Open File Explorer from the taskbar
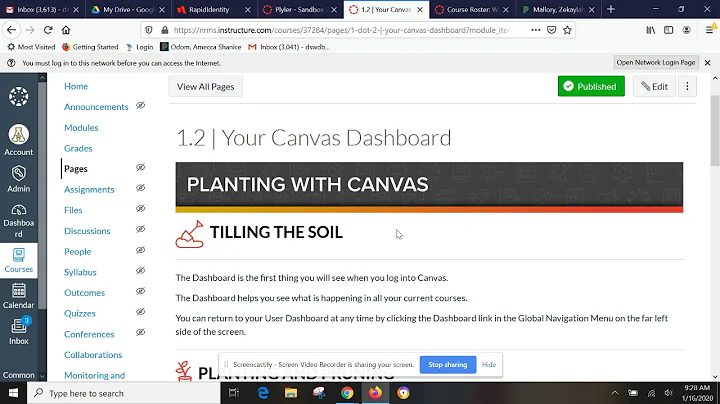Viewport: 720px width, 404px height. (291, 393)
